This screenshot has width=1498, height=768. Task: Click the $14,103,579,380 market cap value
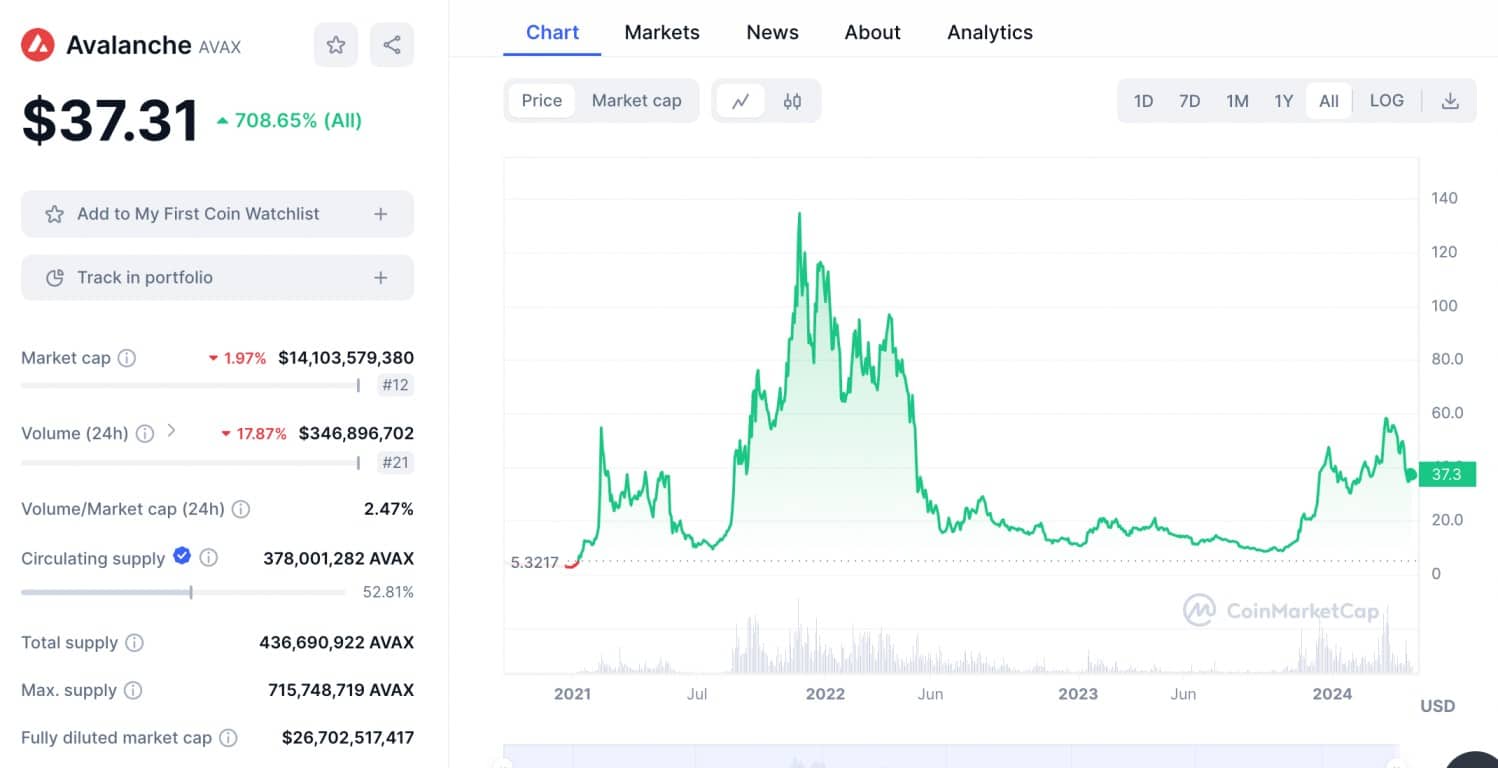346,358
